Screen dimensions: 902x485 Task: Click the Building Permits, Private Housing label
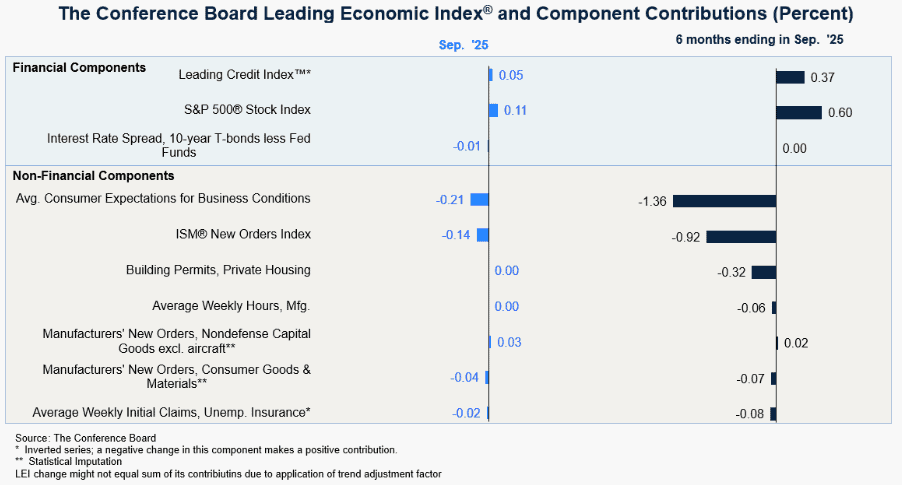(x=218, y=270)
